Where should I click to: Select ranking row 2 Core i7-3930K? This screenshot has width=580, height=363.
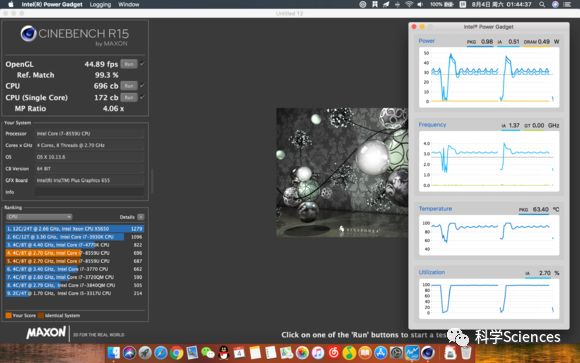click(x=74, y=237)
